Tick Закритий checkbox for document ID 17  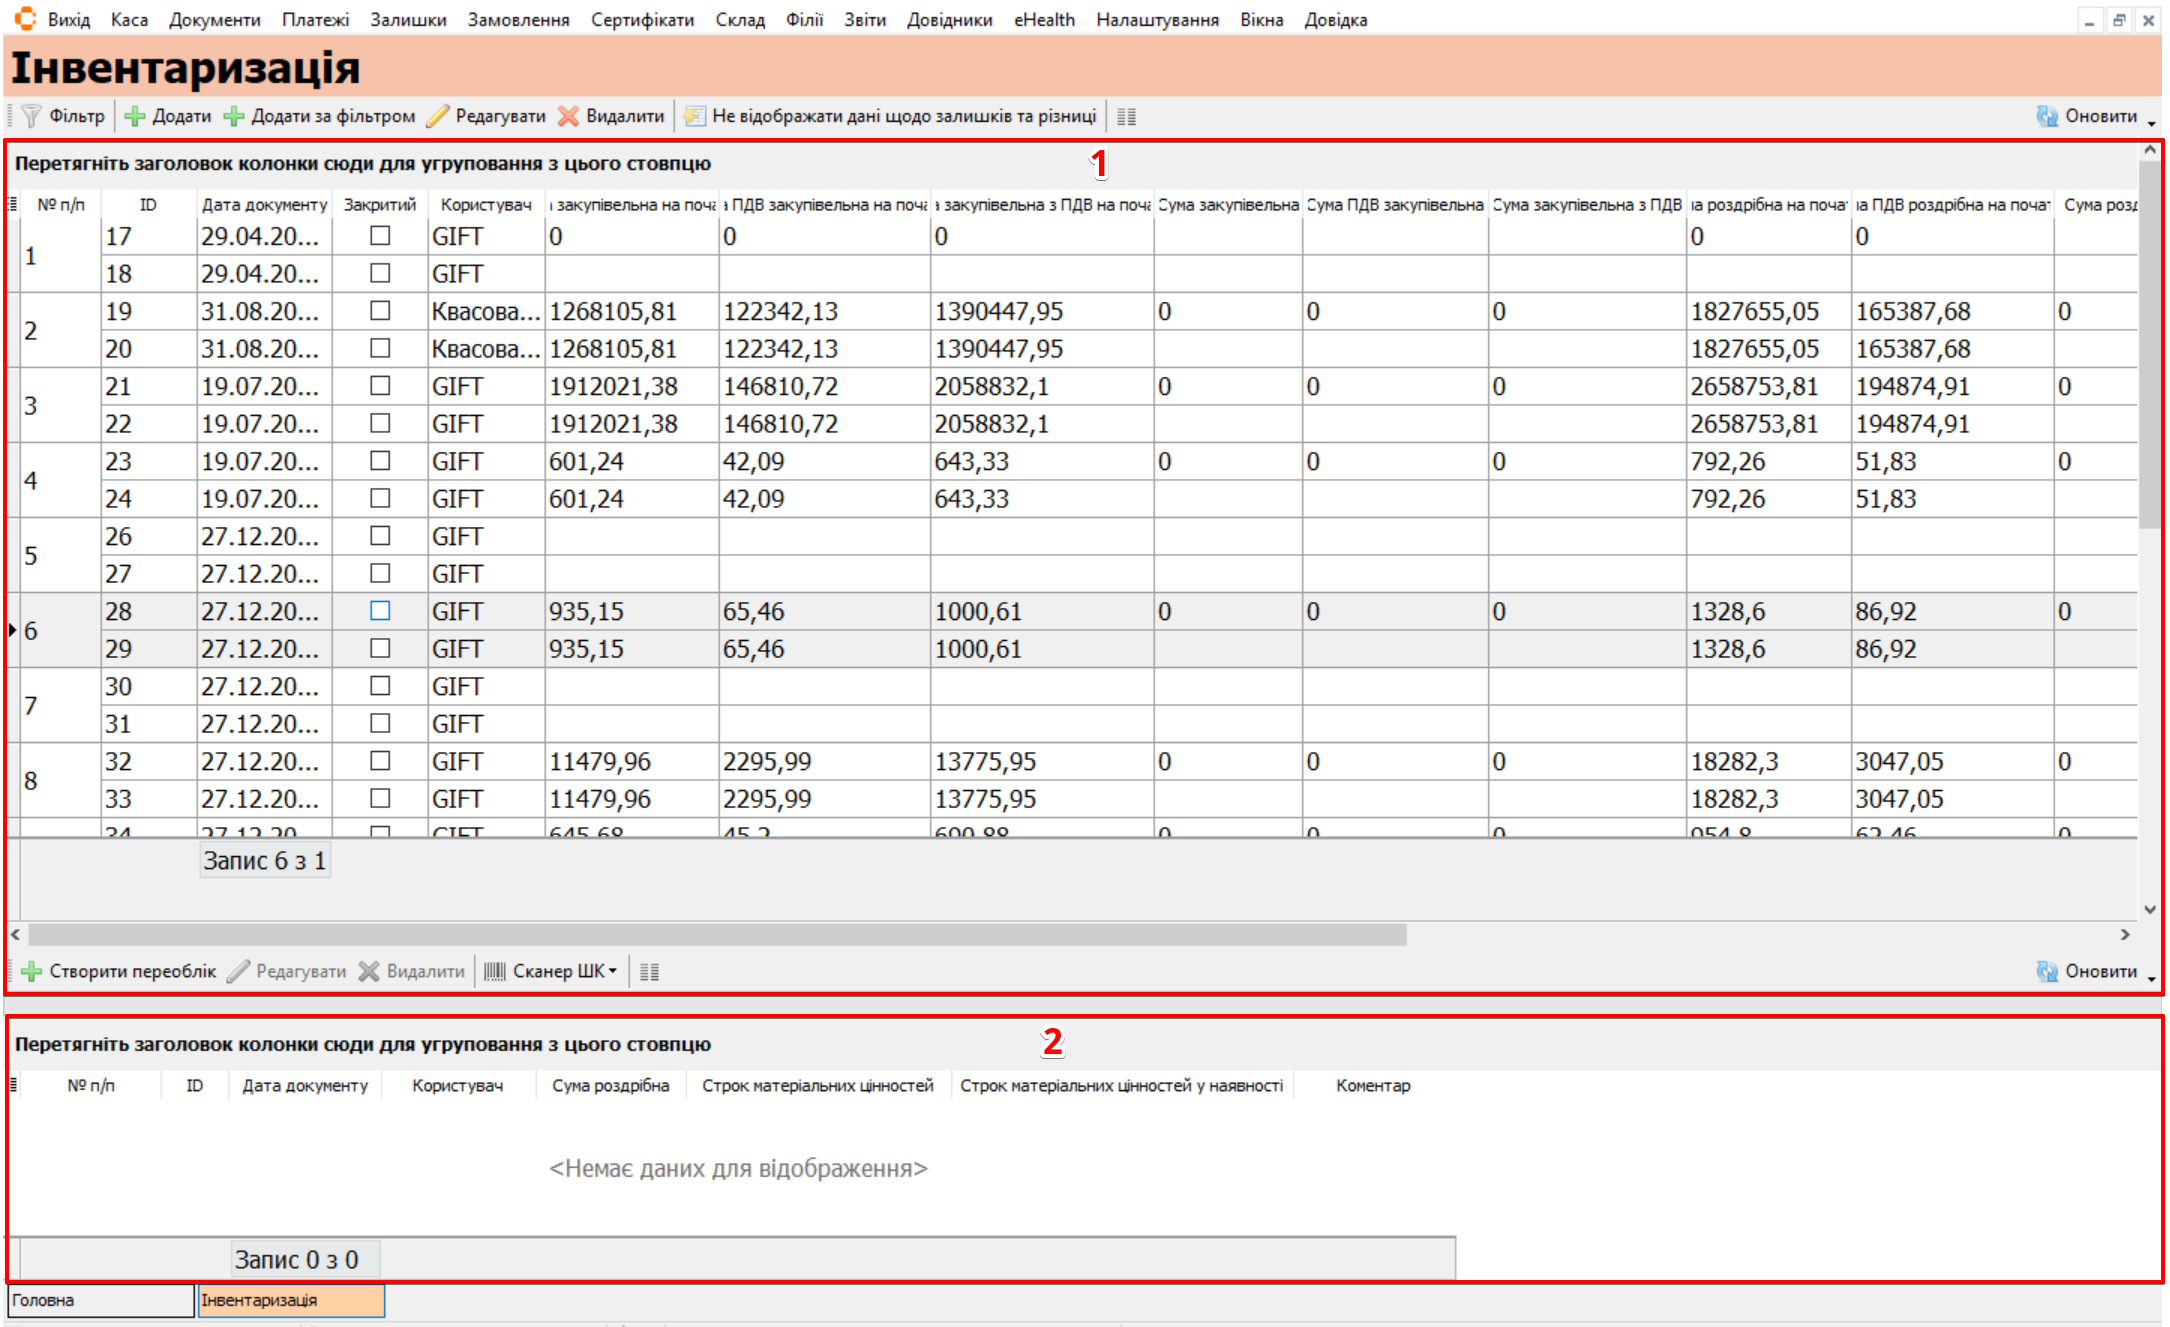380,236
